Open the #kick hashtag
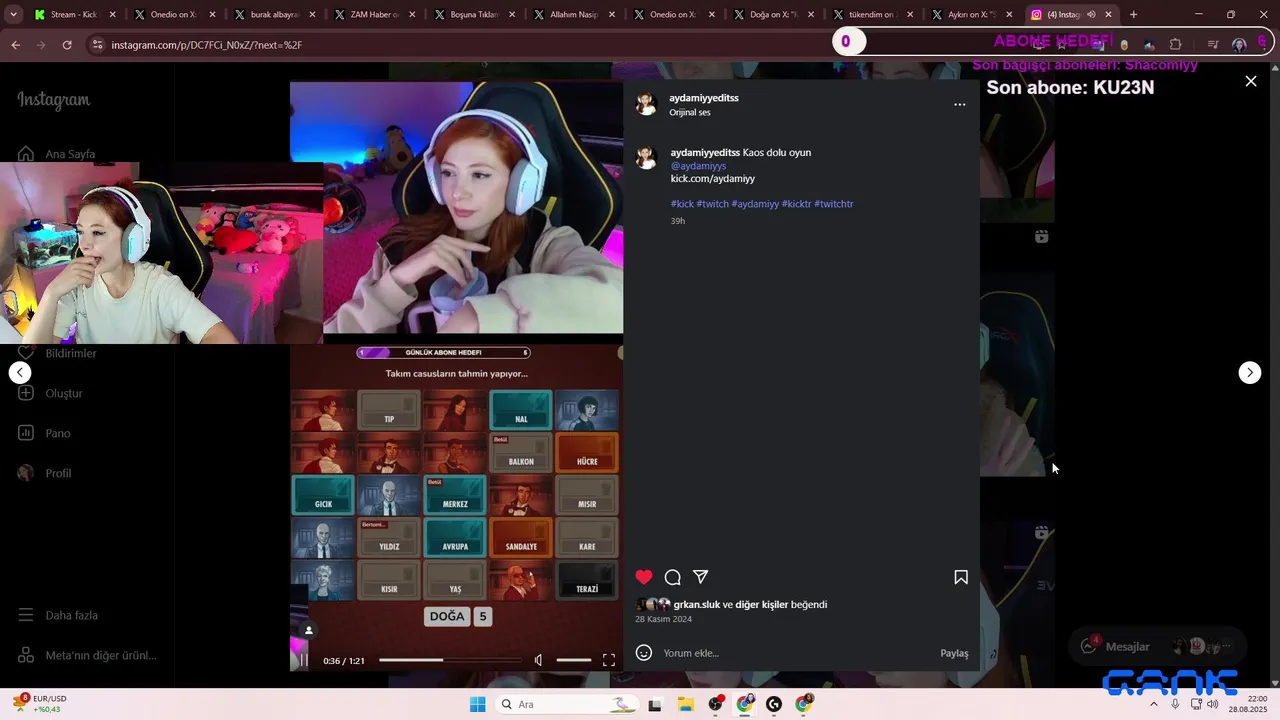The image size is (1280, 720). [682, 204]
